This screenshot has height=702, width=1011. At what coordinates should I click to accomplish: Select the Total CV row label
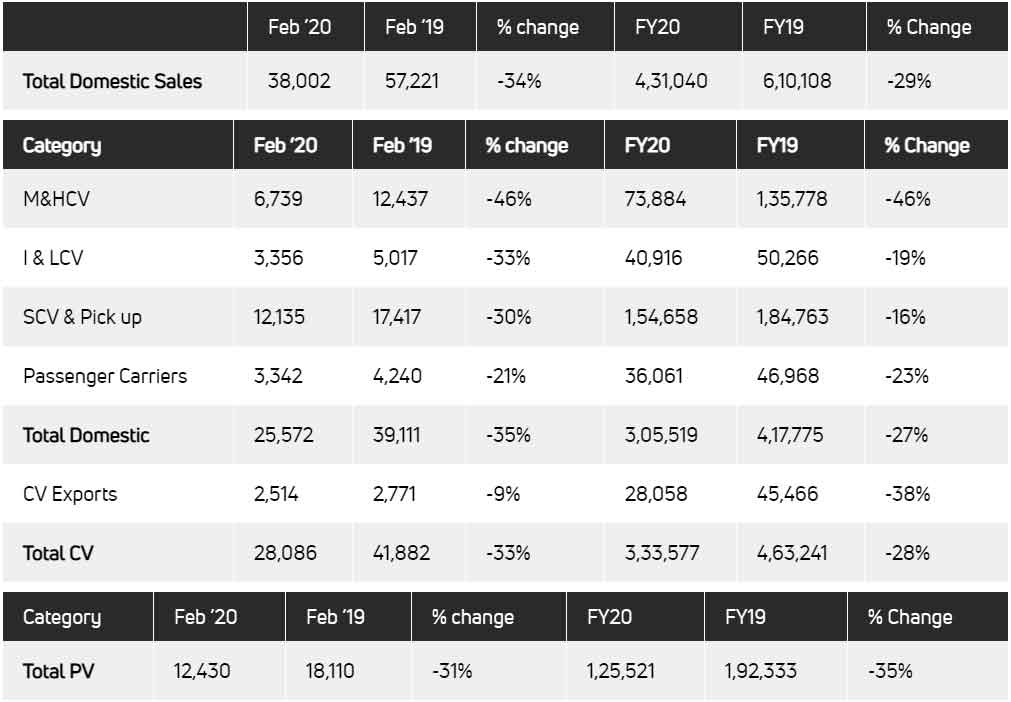[x=58, y=553]
